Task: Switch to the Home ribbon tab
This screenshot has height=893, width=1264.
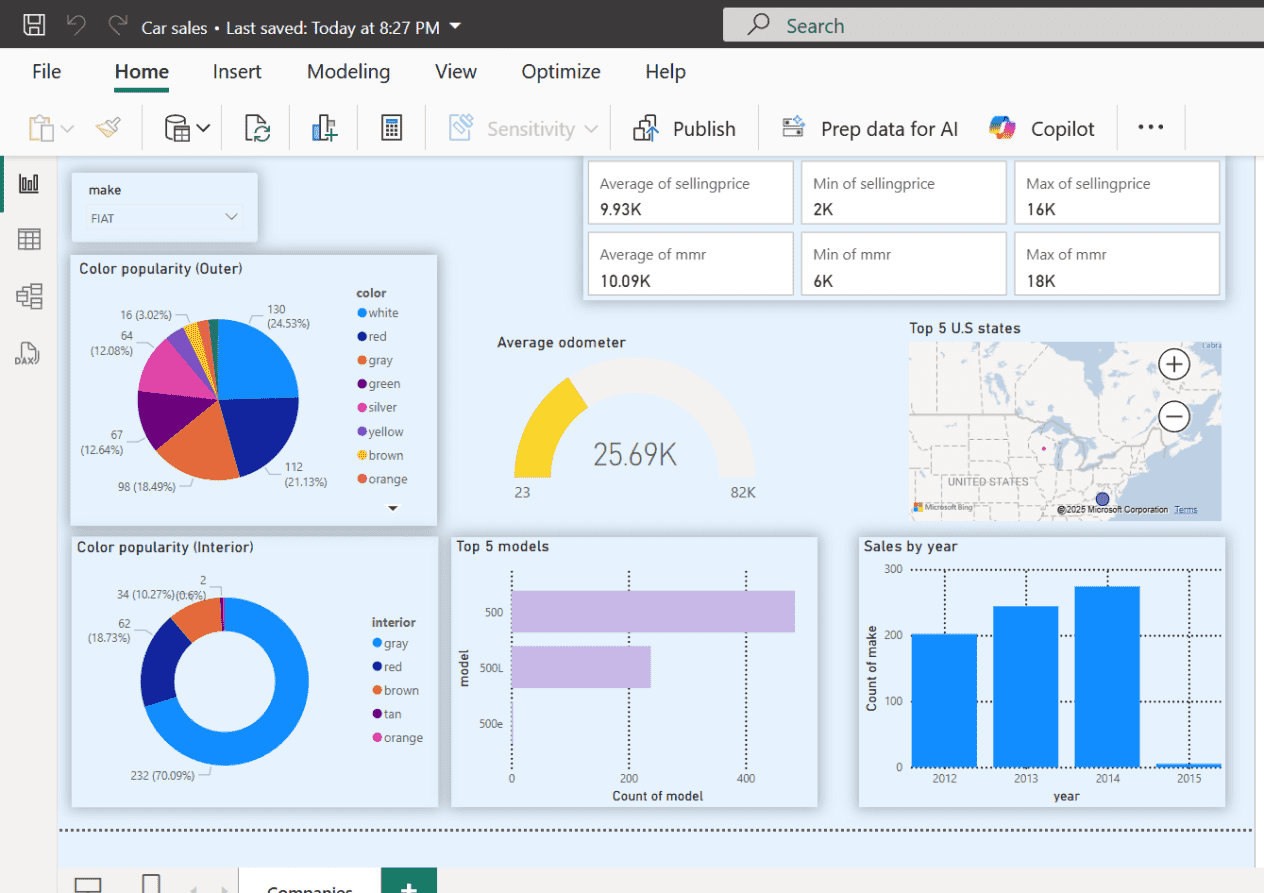Action: click(x=141, y=72)
